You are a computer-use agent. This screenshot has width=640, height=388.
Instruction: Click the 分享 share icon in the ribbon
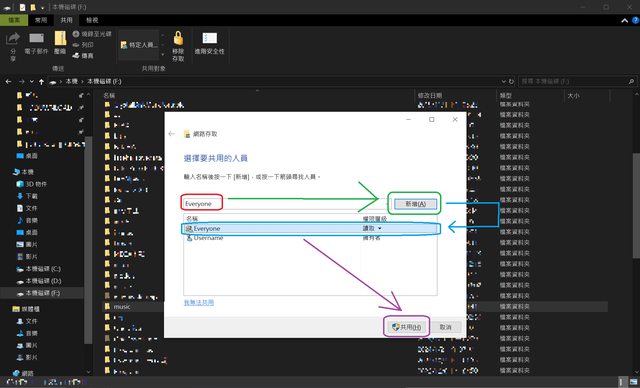click(x=13, y=46)
